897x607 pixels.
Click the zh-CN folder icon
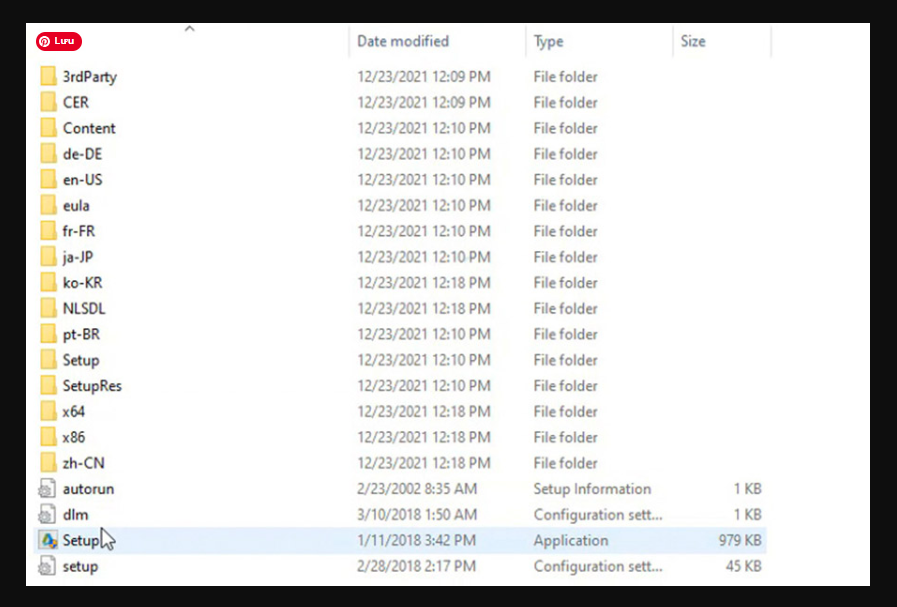pyautogui.click(x=48, y=463)
